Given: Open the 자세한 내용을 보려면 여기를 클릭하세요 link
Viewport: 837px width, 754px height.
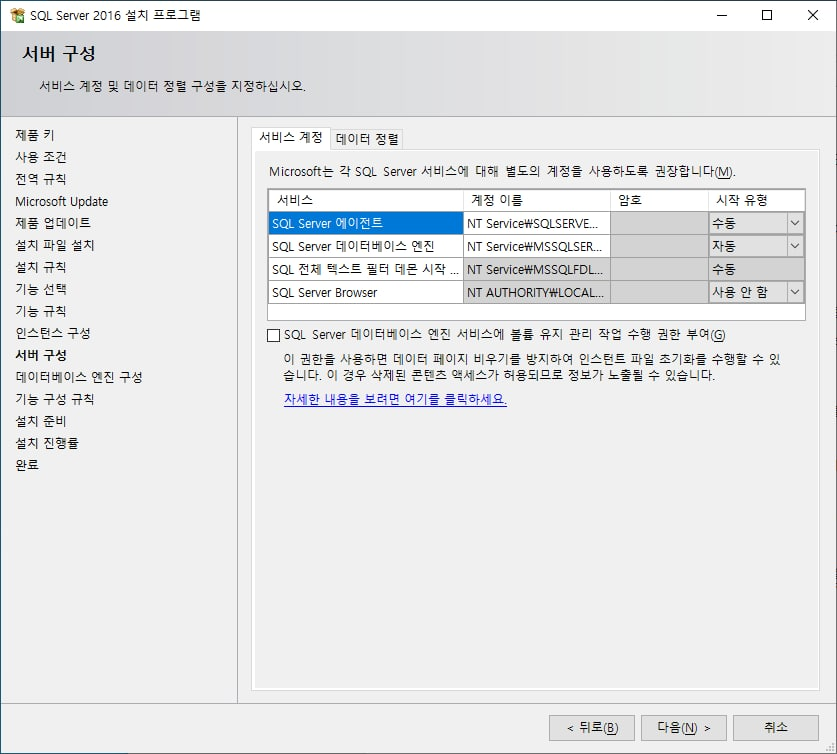Looking at the screenshot, I should tap(395, 399).
